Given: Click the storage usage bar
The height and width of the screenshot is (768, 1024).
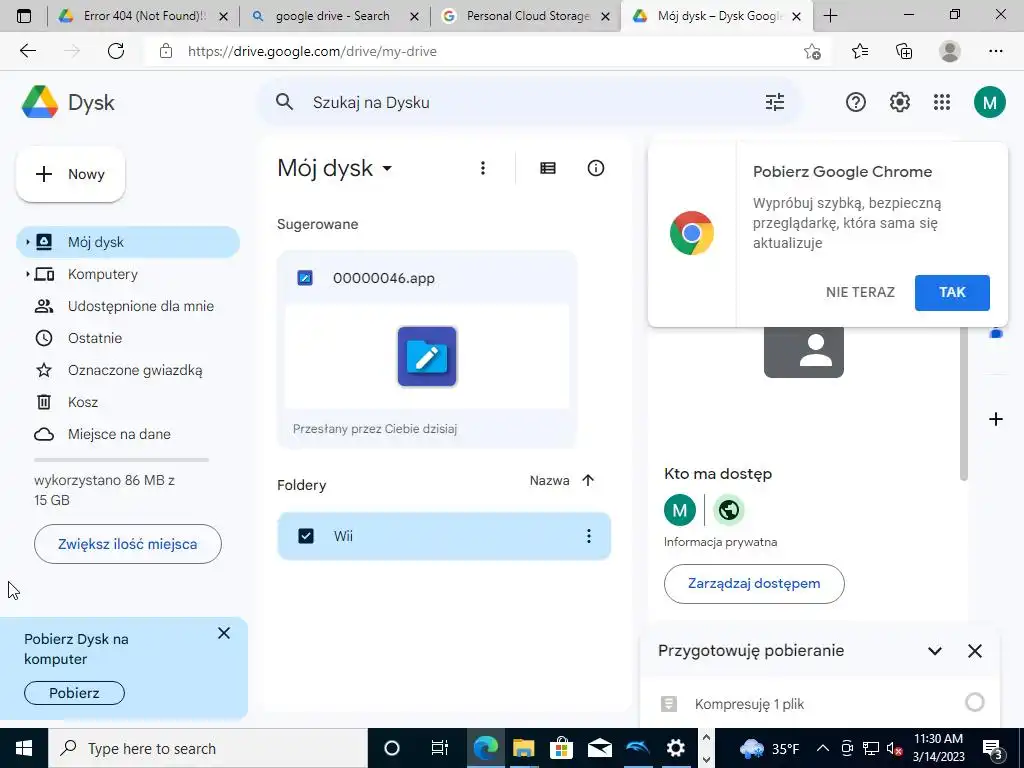Looking at the screenshot, I should click(x=121, y=460).
